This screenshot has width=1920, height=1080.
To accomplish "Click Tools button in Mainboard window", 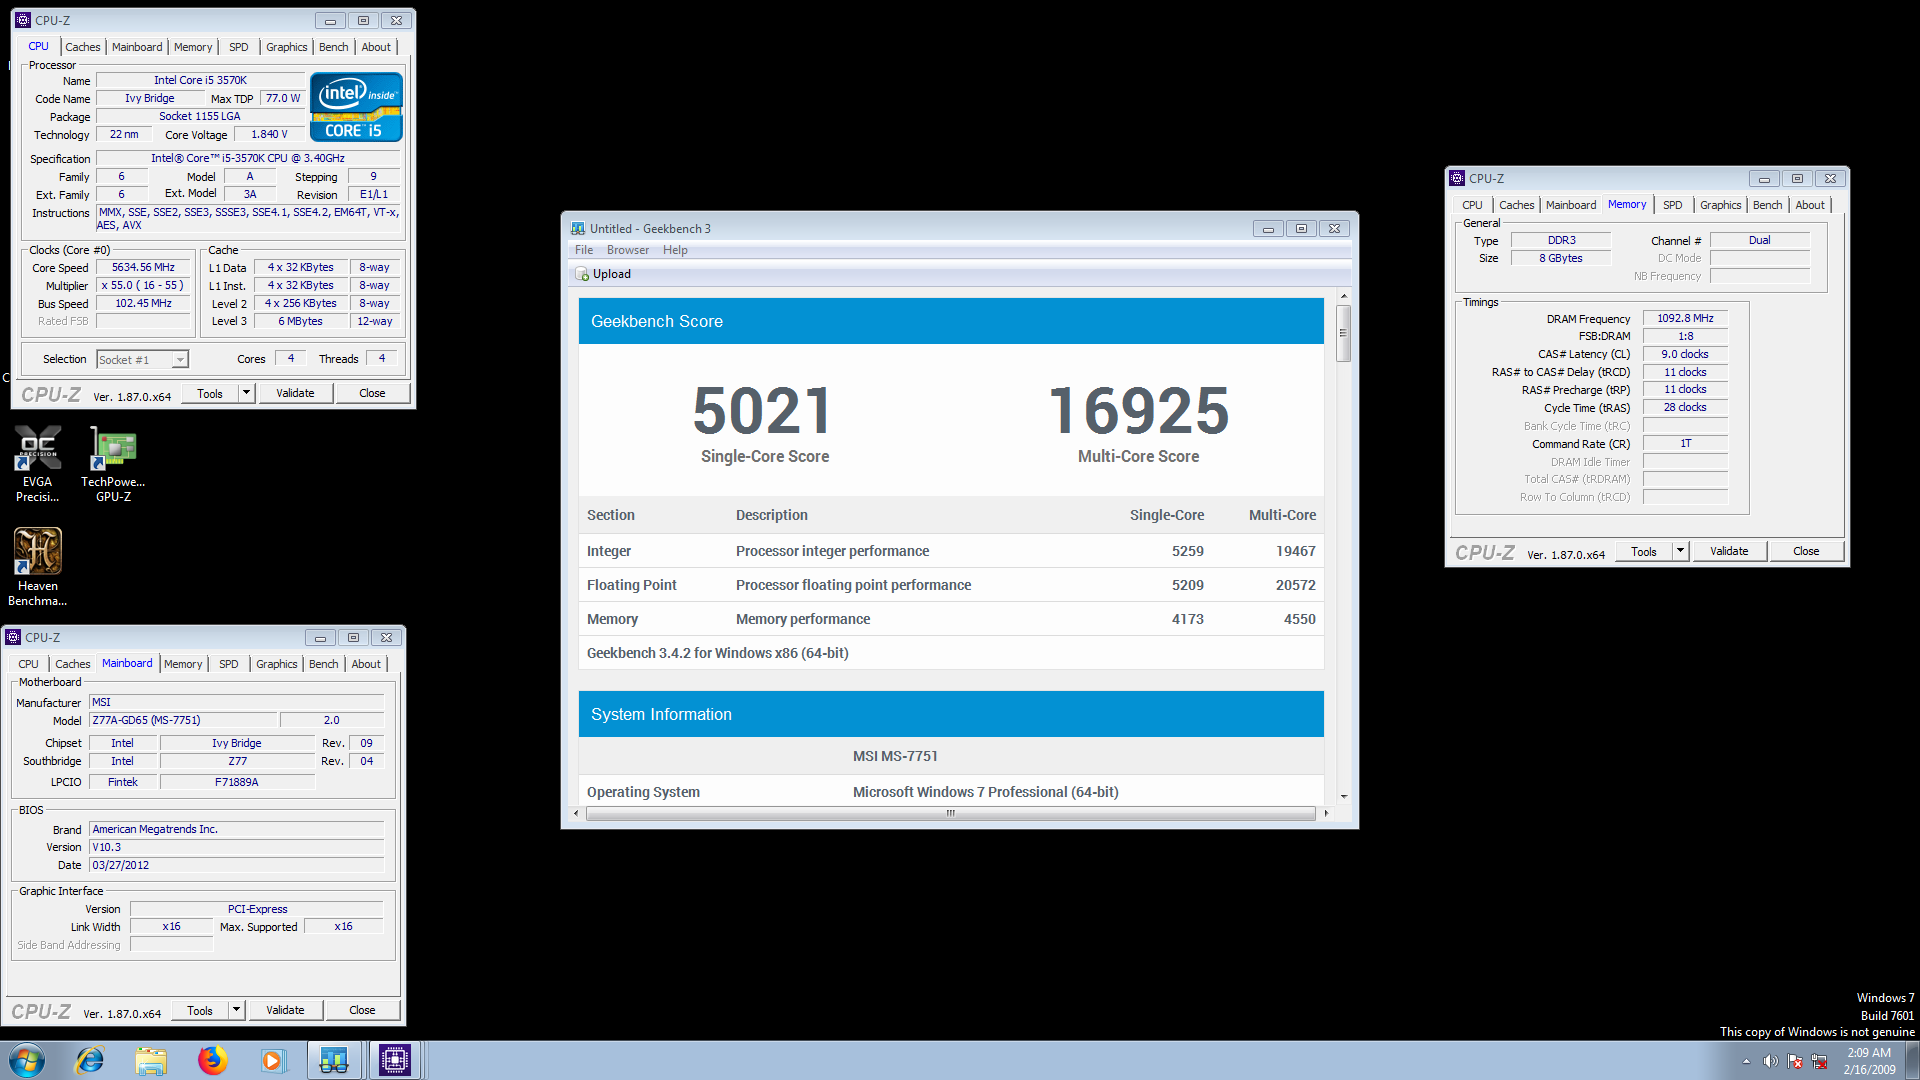I will click(200, 1010).
